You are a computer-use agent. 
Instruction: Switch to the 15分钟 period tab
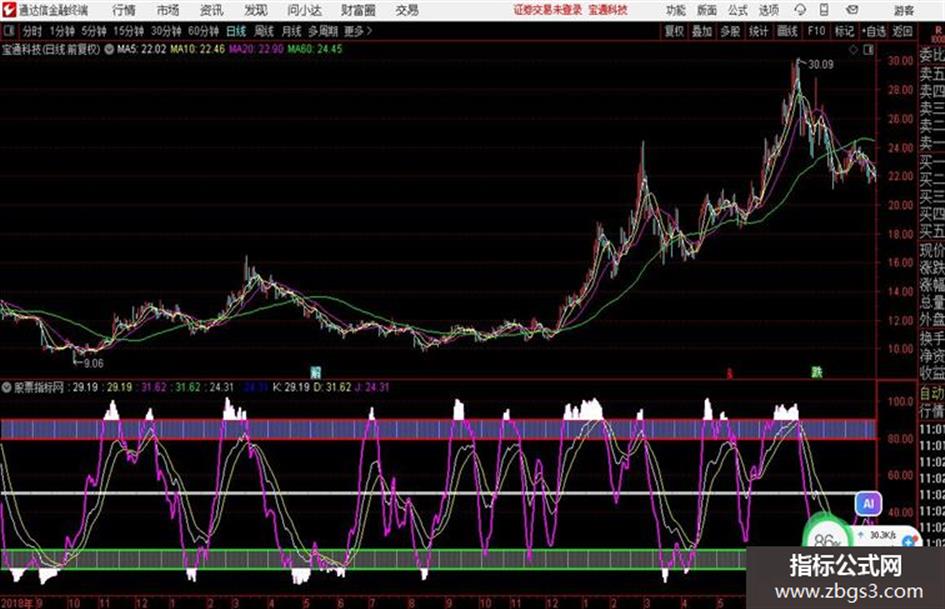[x=128, y=31]
